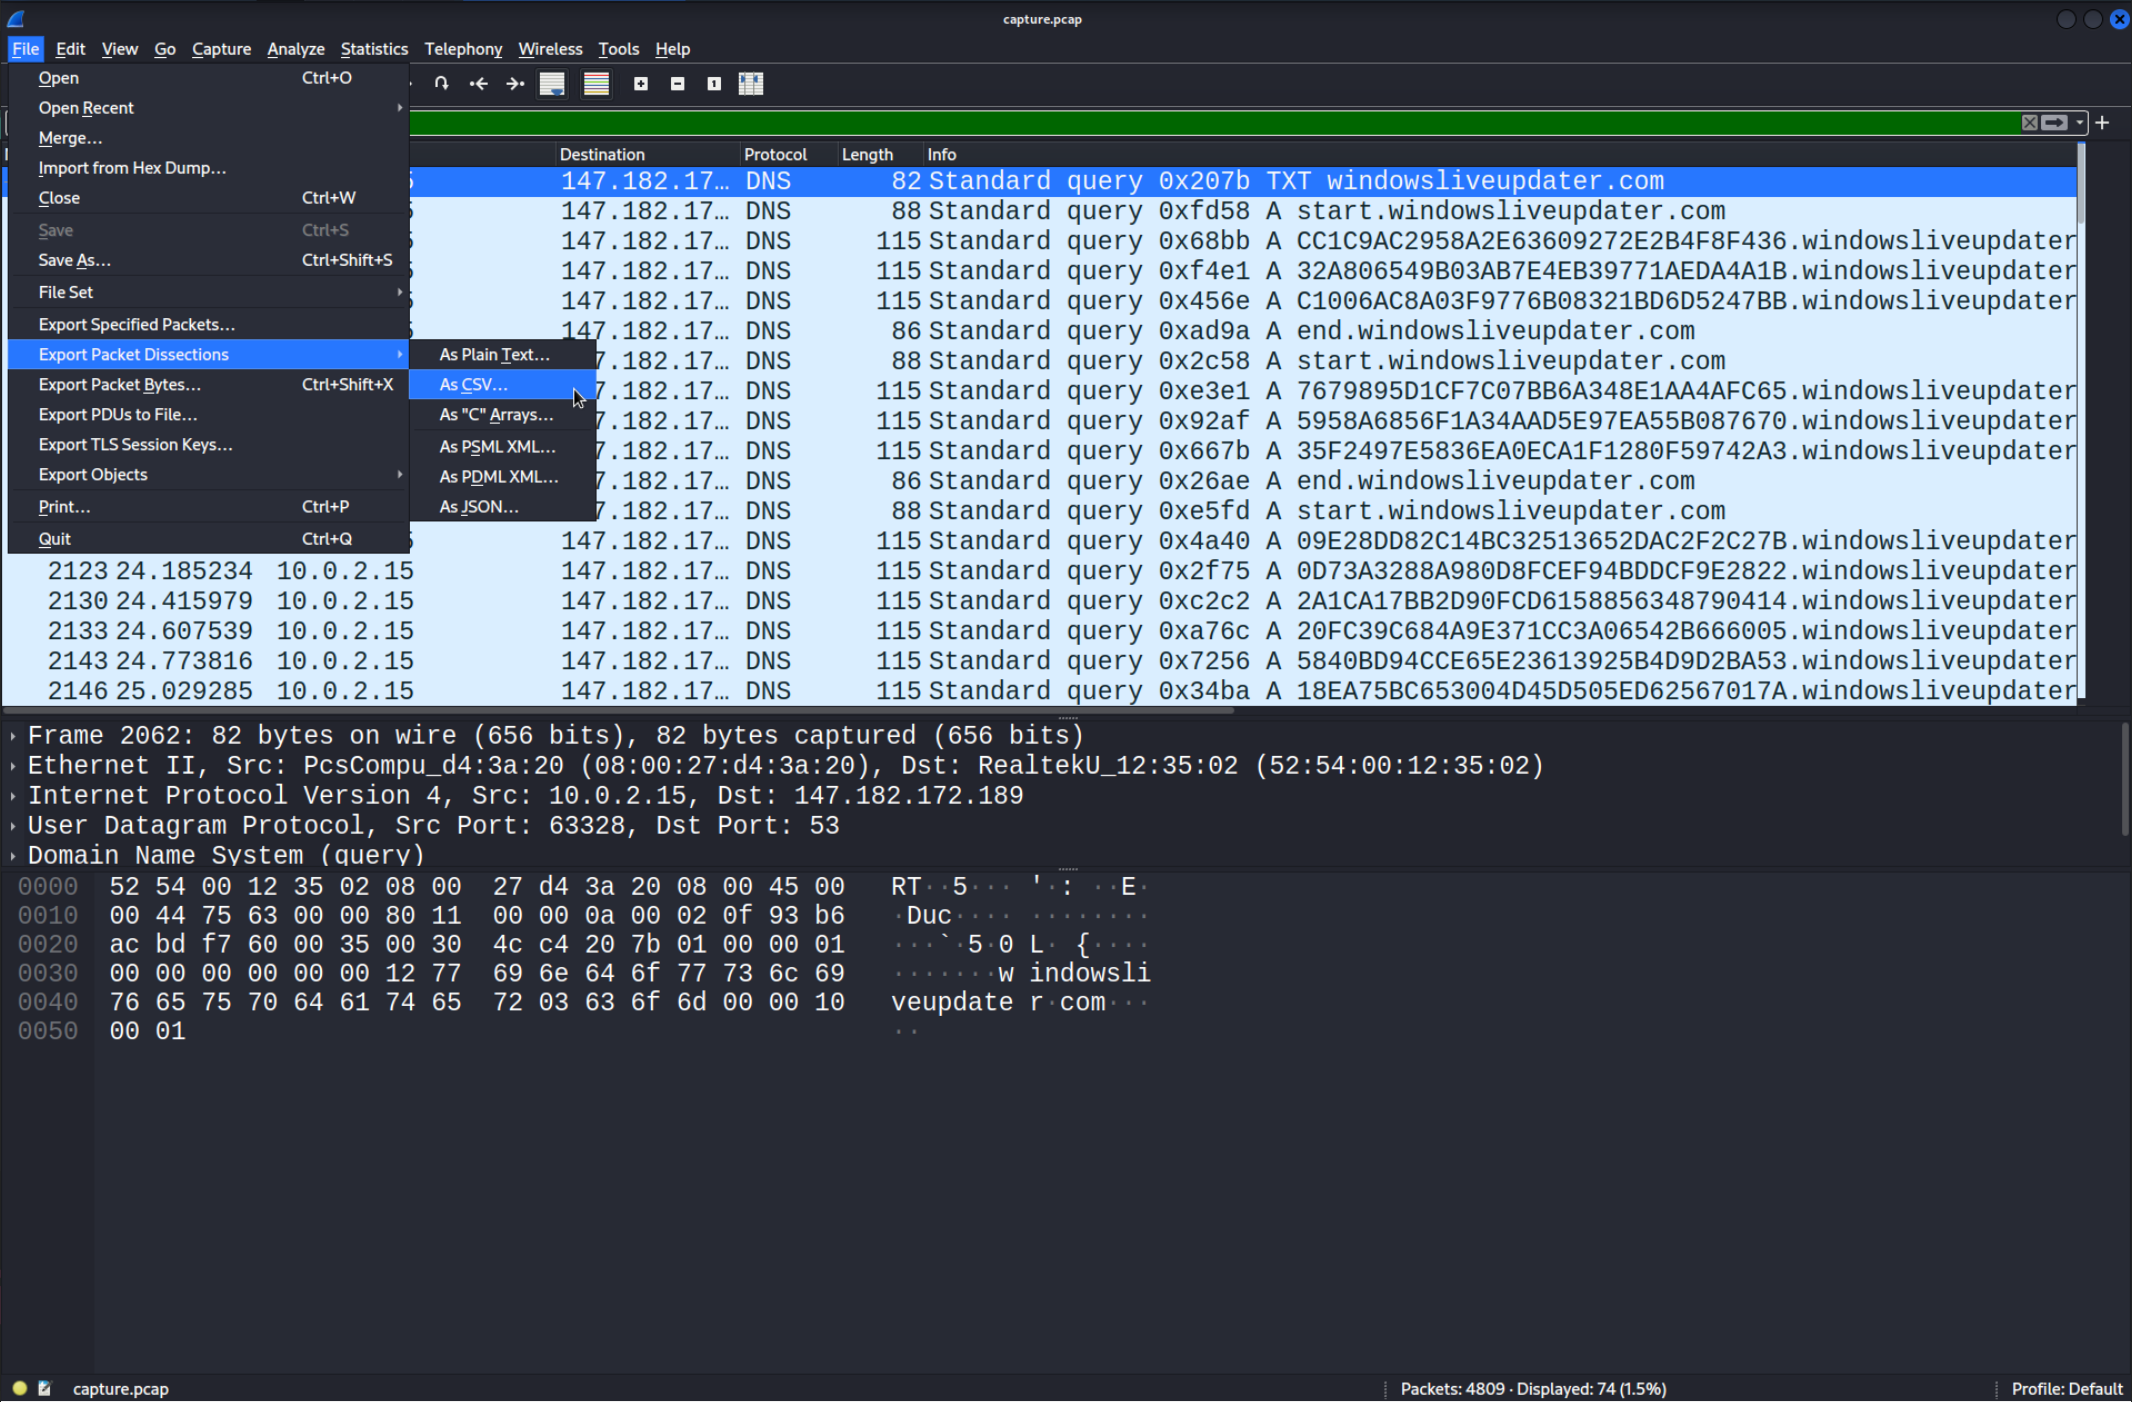This screenshot has height=1402, width=2132.
Task: Open the Open Recent submenu
Action: coord(208,108)
